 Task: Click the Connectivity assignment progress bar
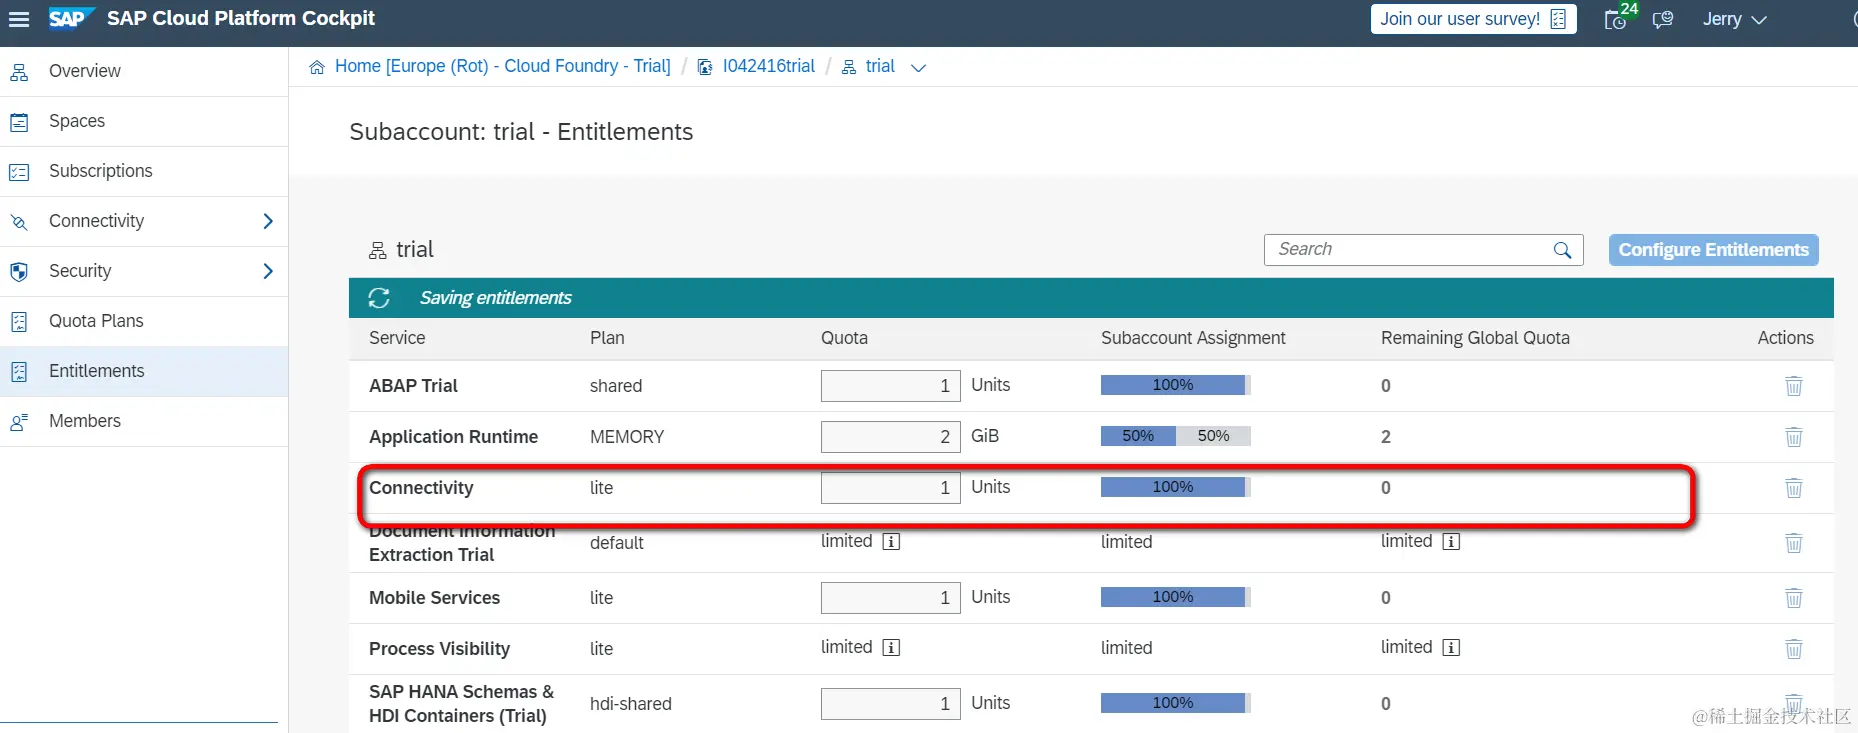click(1175, 487)
